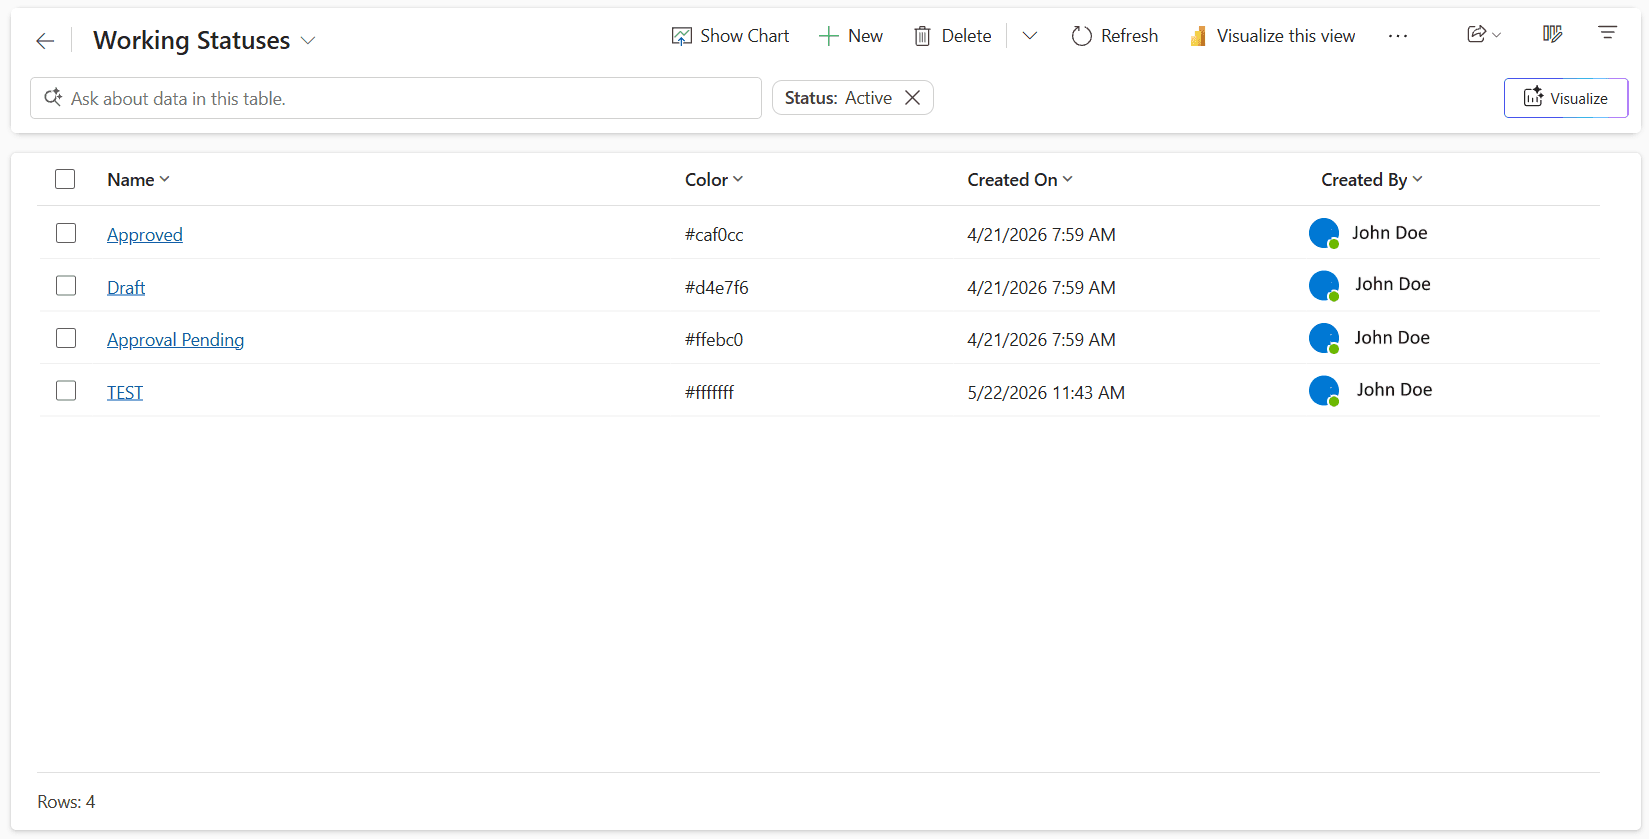Go back using the back arrow
The width and height of the screenshot is (1649, 839).
pyautogui.click(x=44, y=41)
